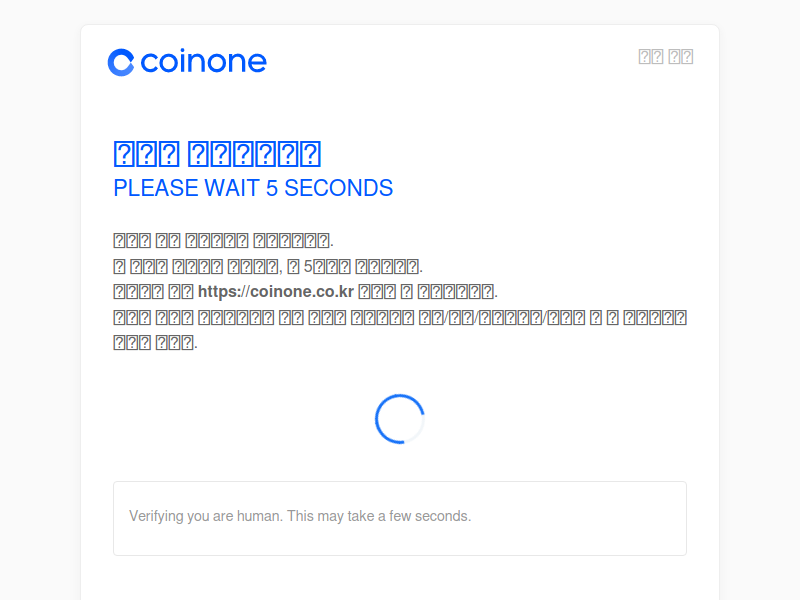The width and height of the screenshot is (800, 600).
Task: Click the word SECONDS in the heading
Action: pos(338,188)
